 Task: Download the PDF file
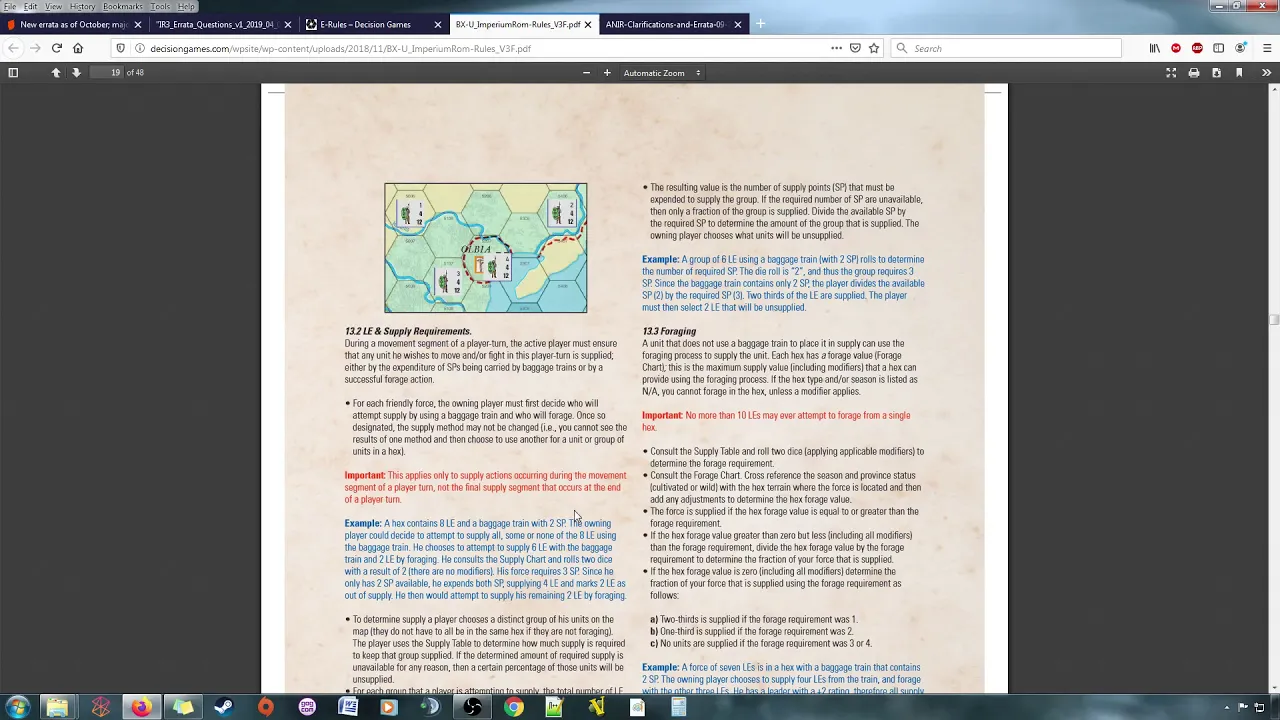(x=1216, y=72)
